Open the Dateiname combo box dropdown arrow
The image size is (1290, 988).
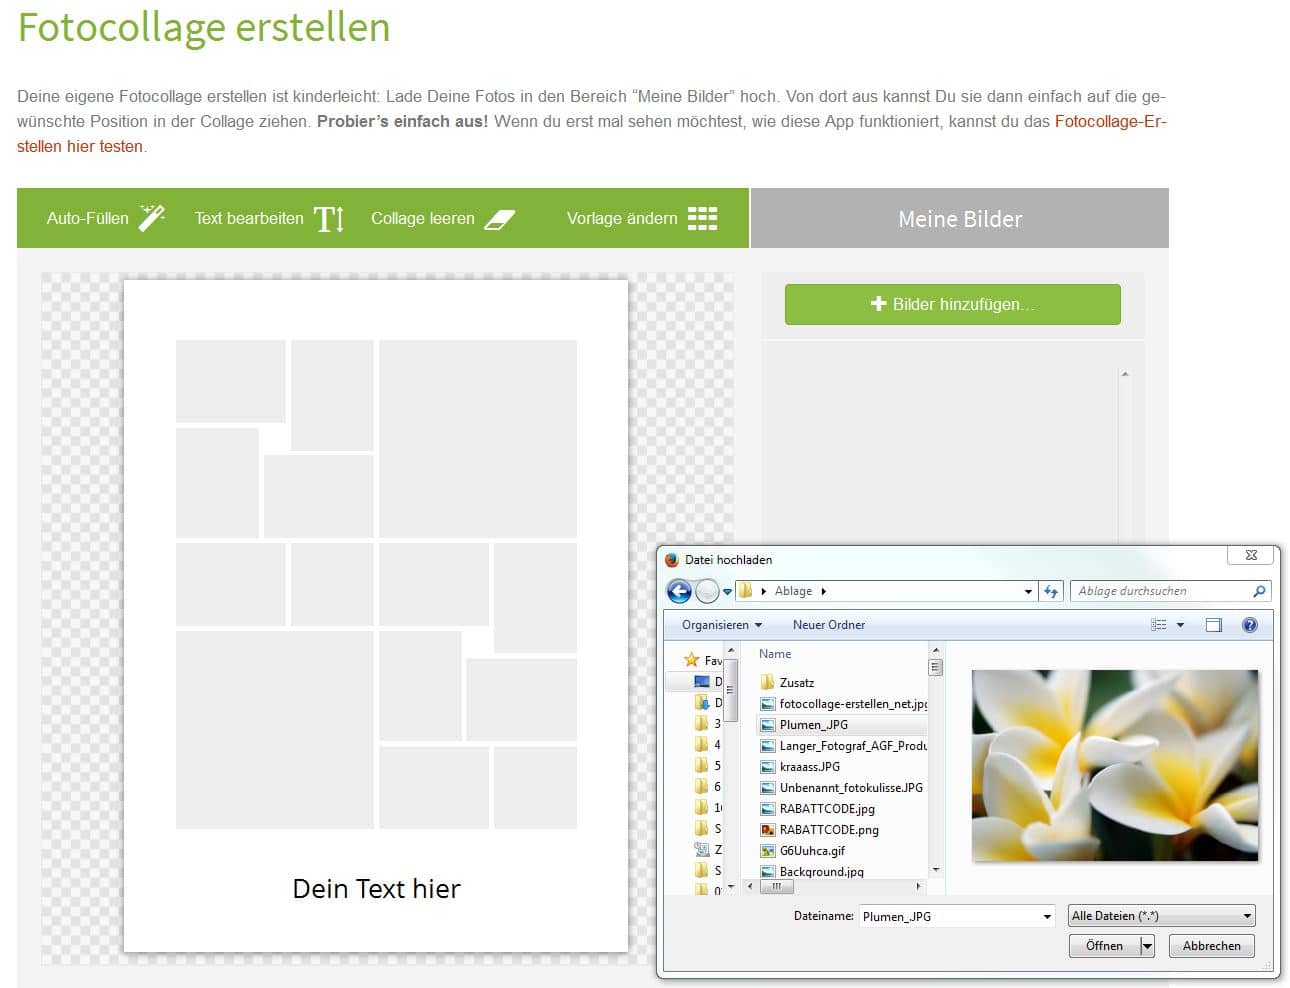[x=1047, y=916]
